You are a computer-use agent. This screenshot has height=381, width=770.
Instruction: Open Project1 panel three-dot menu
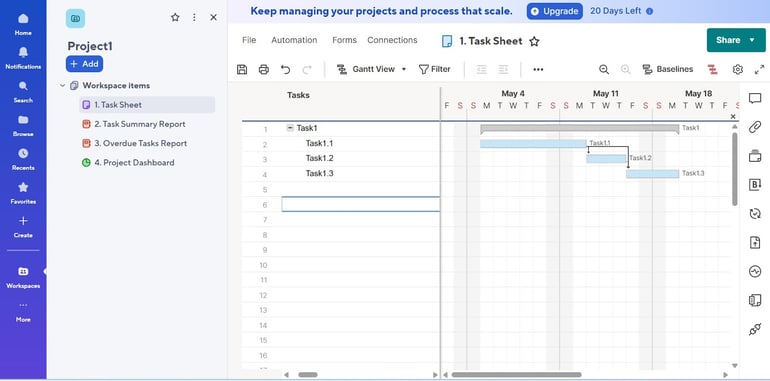pyautogui.click(x=194, y=18)
